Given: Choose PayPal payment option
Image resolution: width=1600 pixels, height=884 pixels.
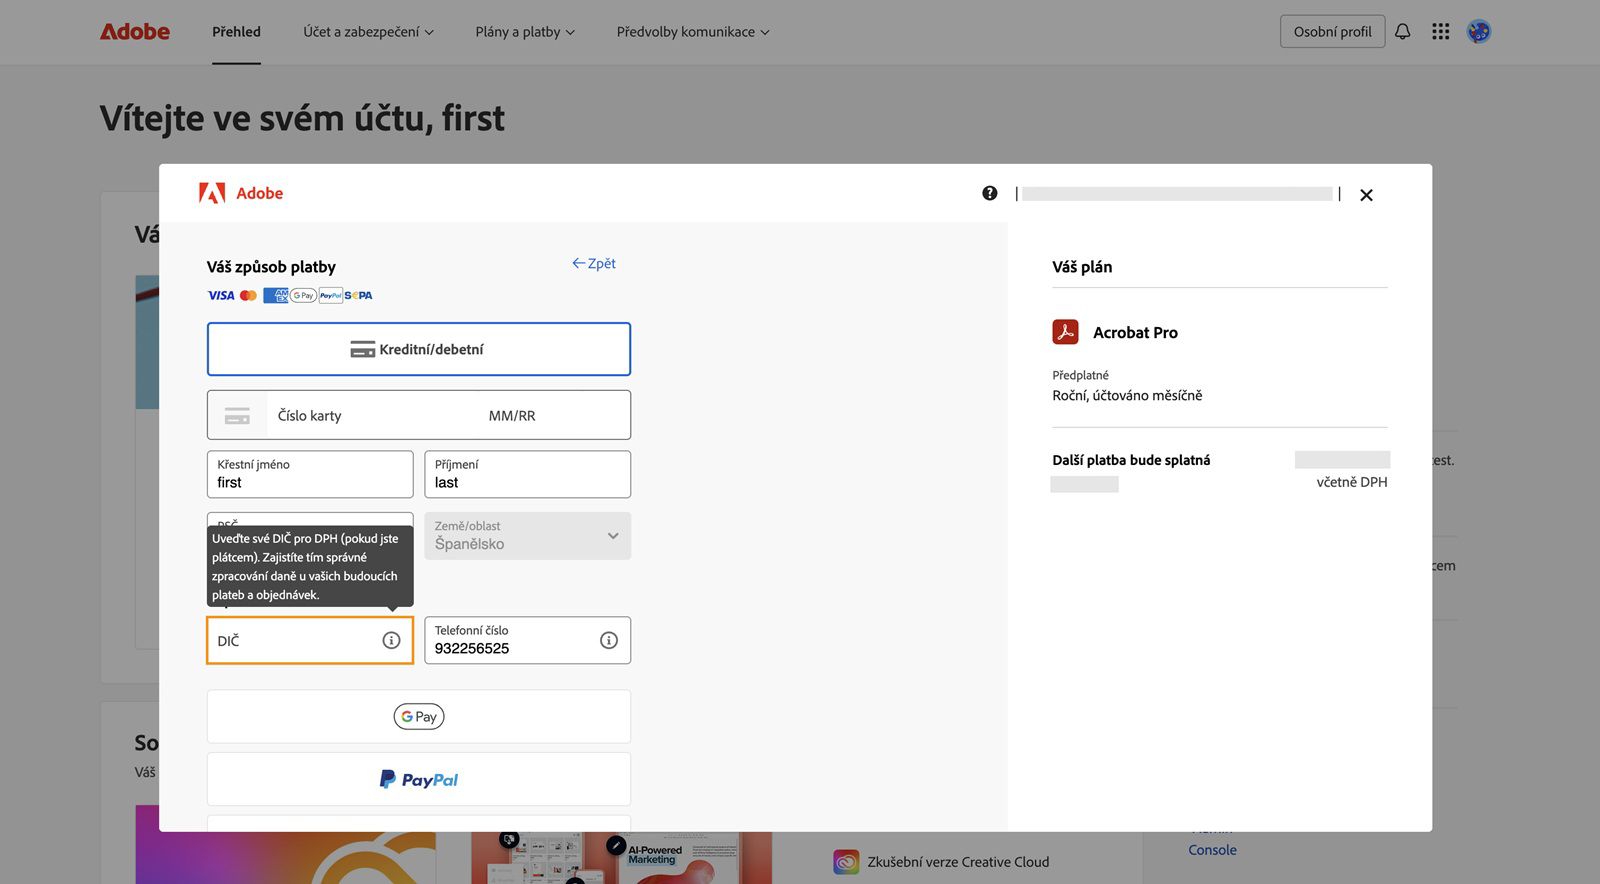Looking at the screenshot, I should pos(418,779).
